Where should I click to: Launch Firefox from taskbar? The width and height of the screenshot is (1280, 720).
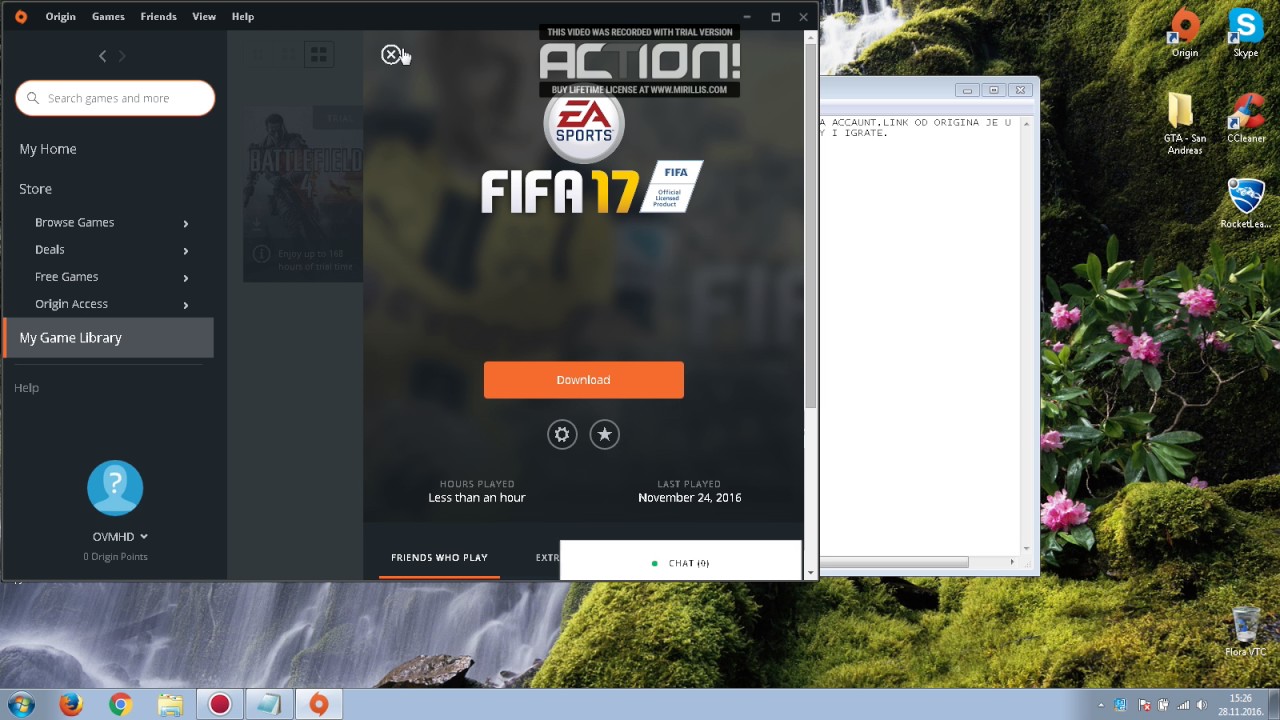click(70, 704)
